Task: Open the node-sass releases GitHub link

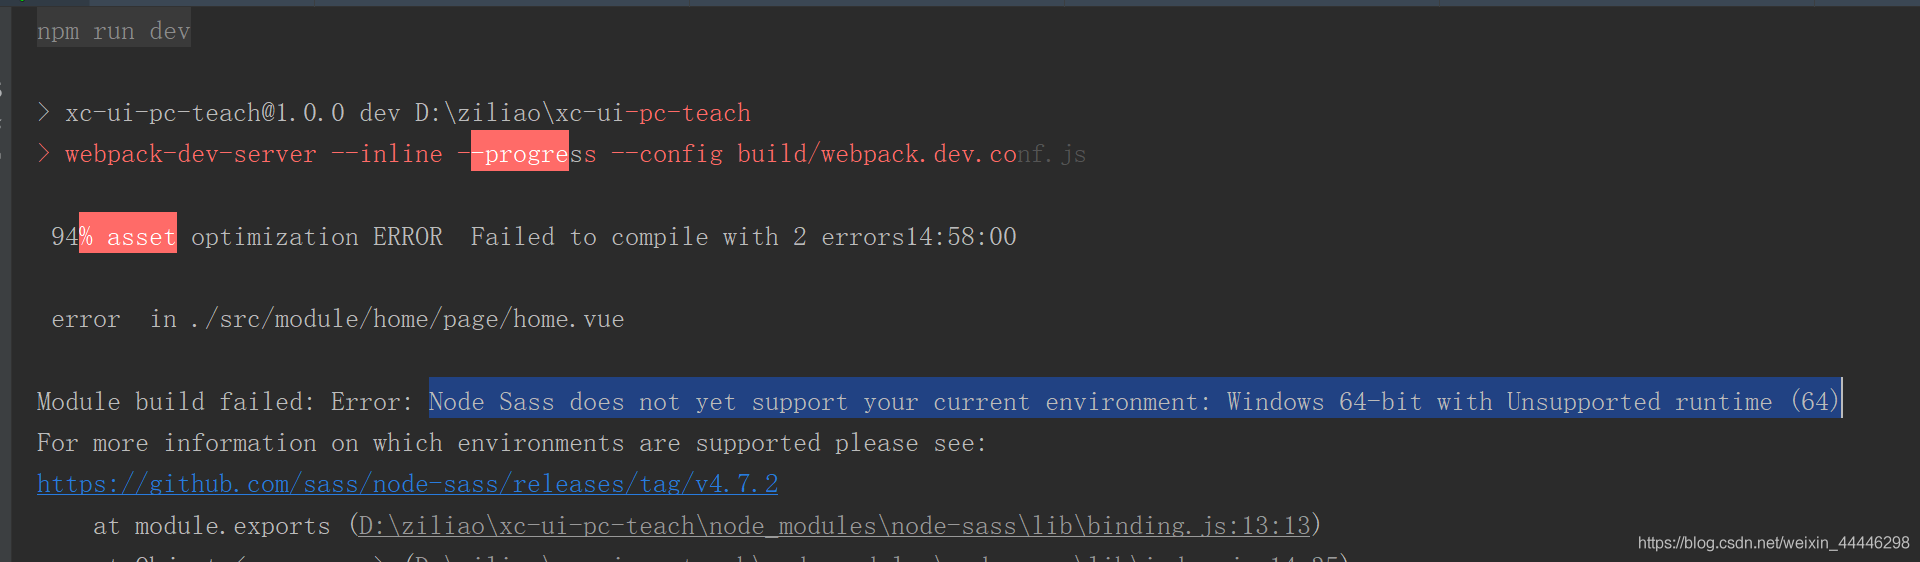Action: pyautogui.click(x=407, y=484)
